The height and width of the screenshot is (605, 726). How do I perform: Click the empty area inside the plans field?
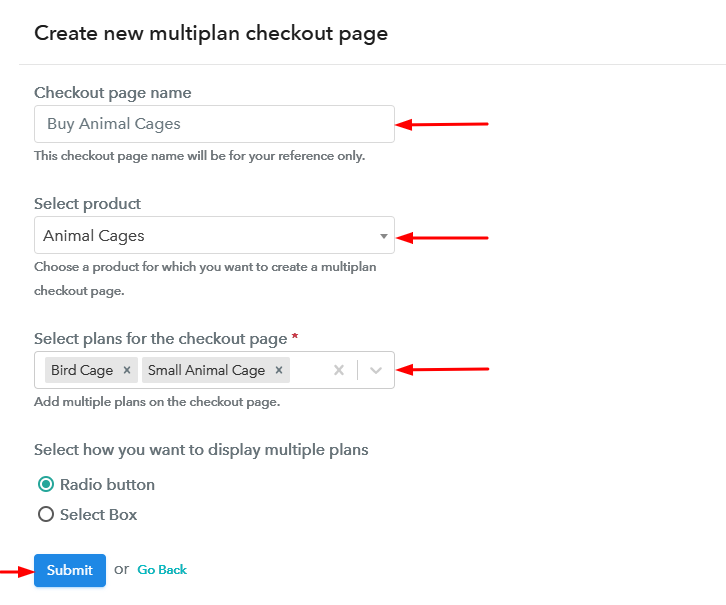point(308,370)
